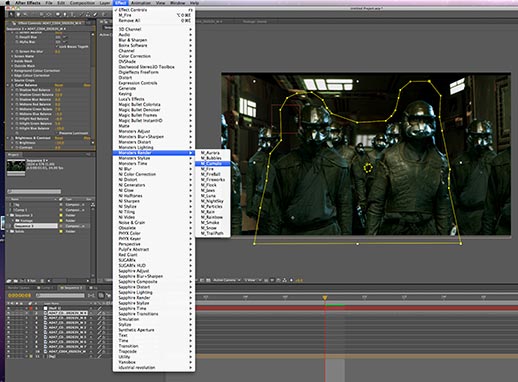Expand the Outside Mask group

(12, 66)
